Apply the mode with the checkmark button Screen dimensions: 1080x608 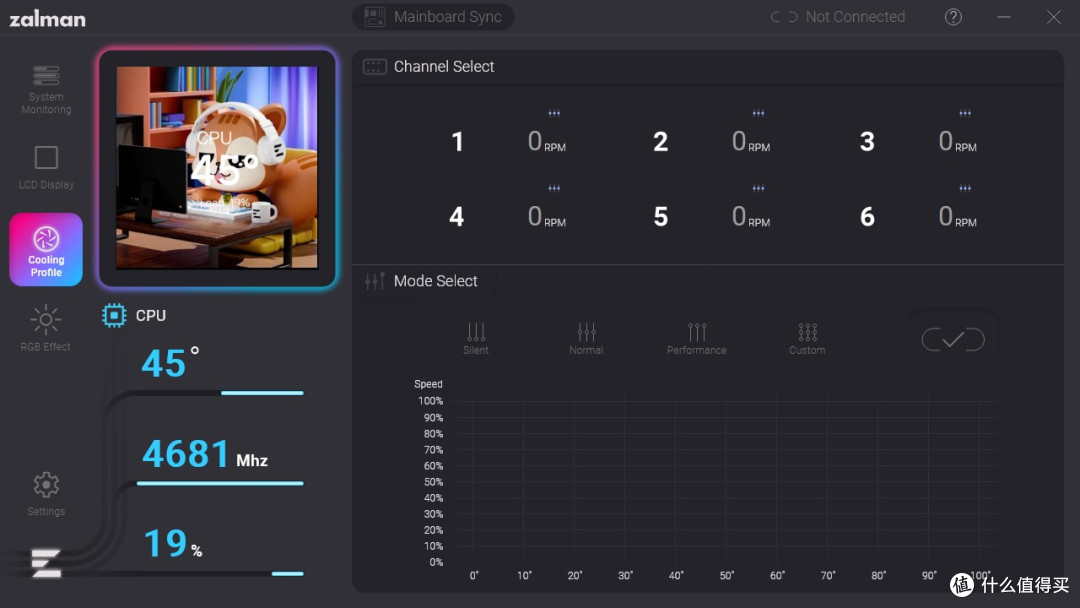click(x=953, y=339)
